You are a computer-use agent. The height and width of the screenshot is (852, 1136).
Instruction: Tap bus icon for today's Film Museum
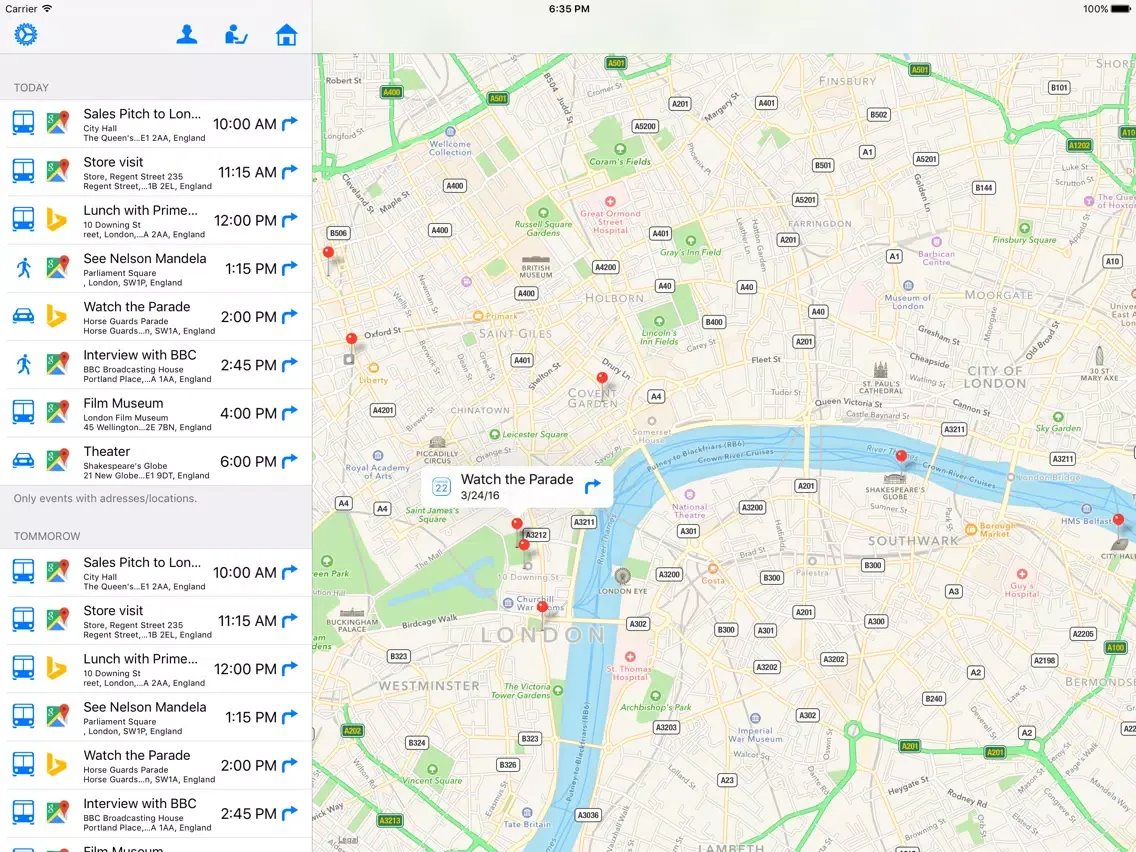click(x=23, y=412)
